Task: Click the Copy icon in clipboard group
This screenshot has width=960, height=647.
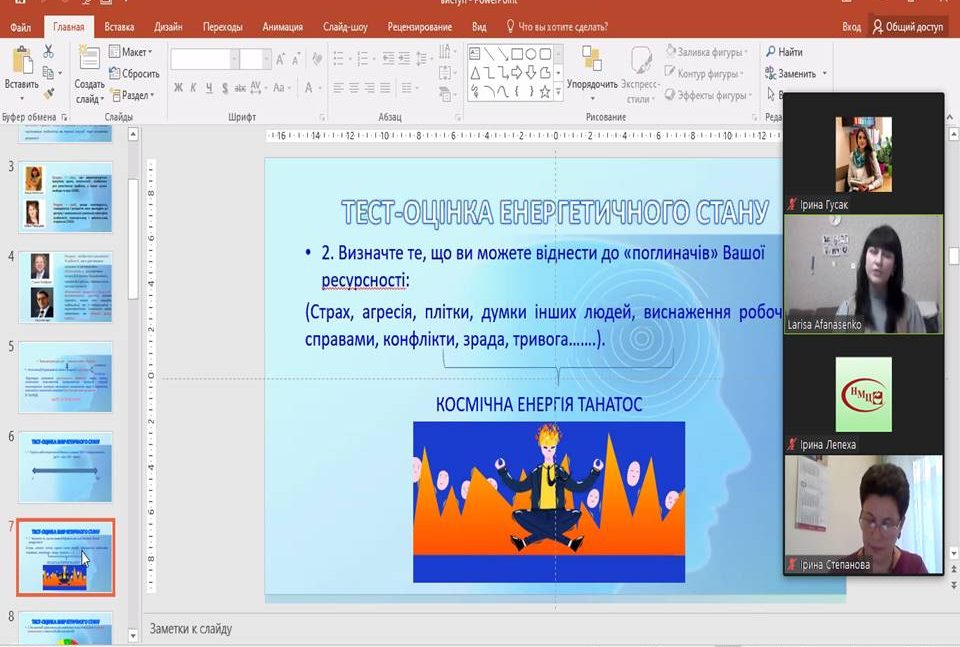Action: (x=48, y=73)
